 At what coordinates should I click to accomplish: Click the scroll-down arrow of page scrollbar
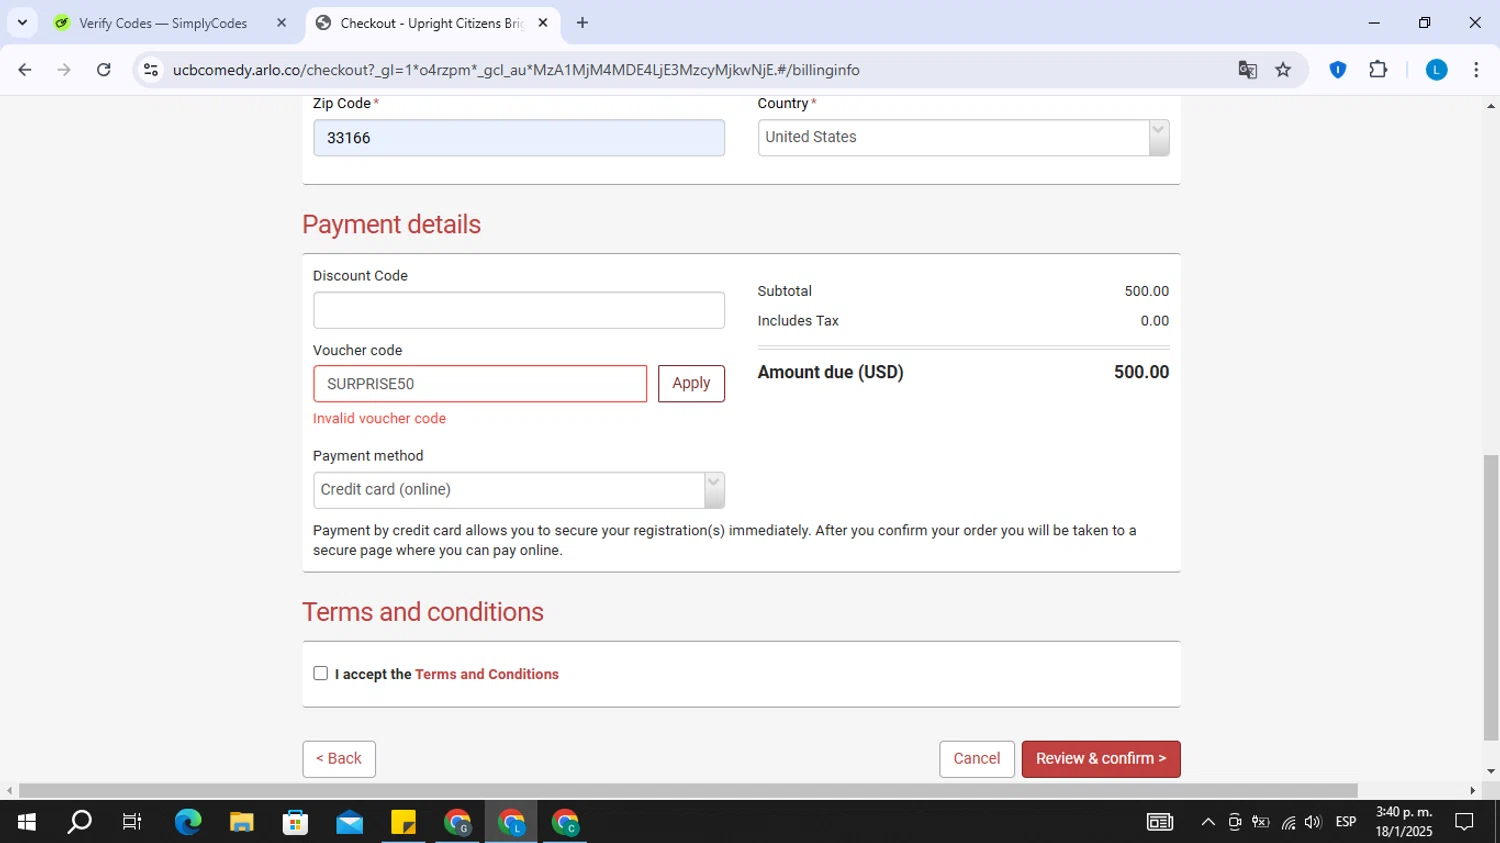pos(1491,772)
